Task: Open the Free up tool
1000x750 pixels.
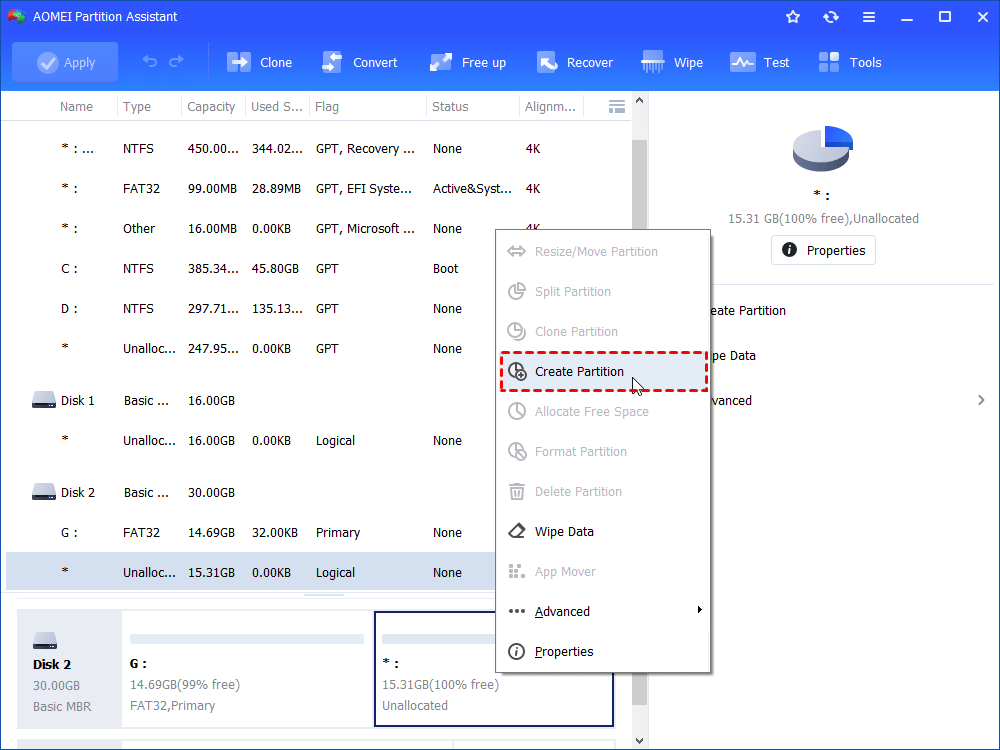Action: (x=467, y=62)
